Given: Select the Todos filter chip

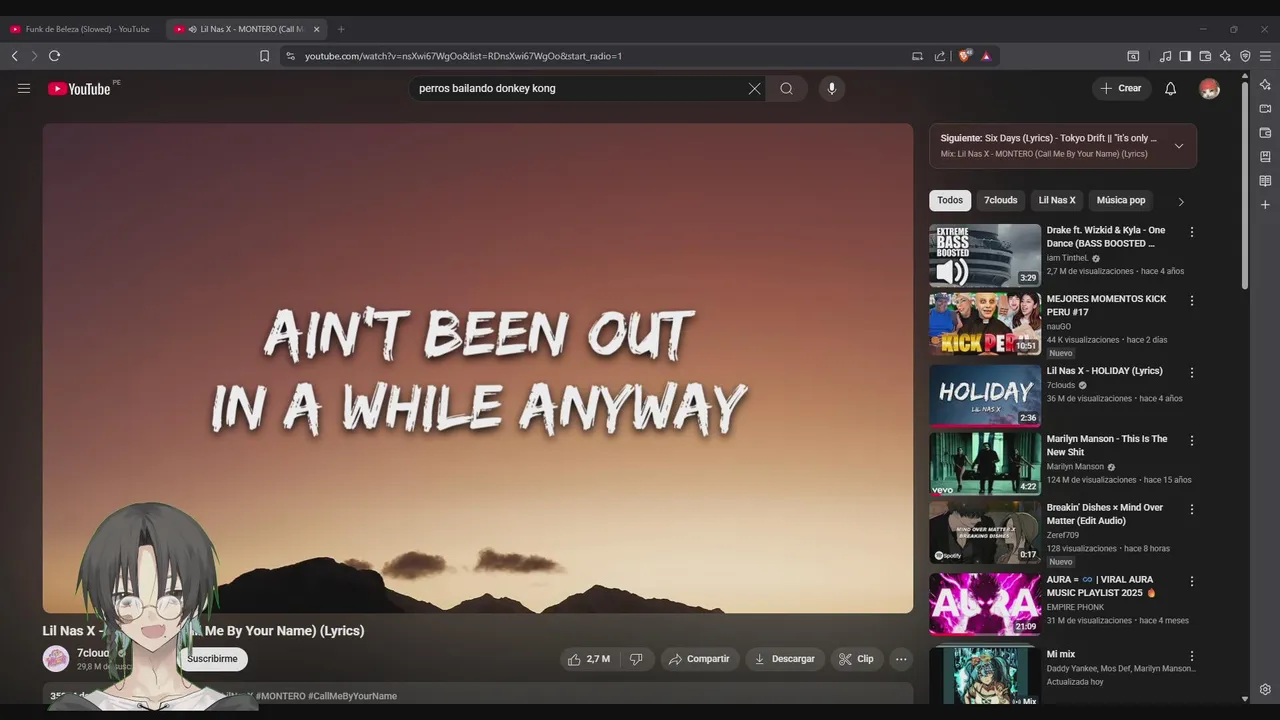Looking at the screenshot, I should tap(950, 200).
